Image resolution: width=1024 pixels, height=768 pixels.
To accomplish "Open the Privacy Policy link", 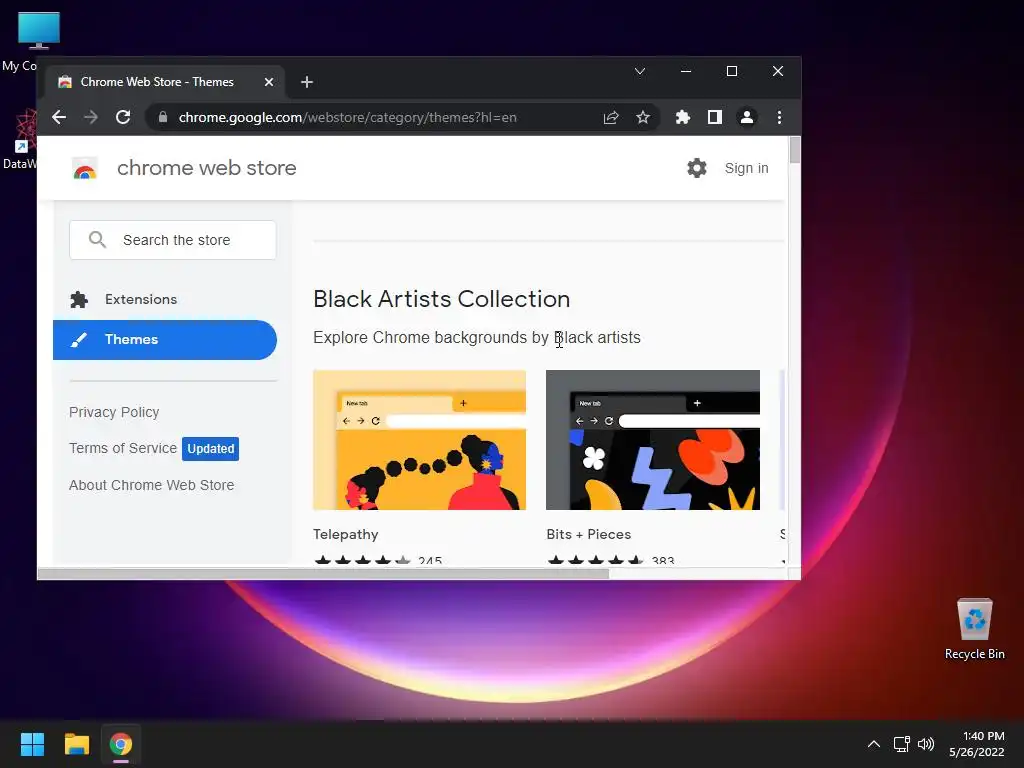I will [114, 412].
